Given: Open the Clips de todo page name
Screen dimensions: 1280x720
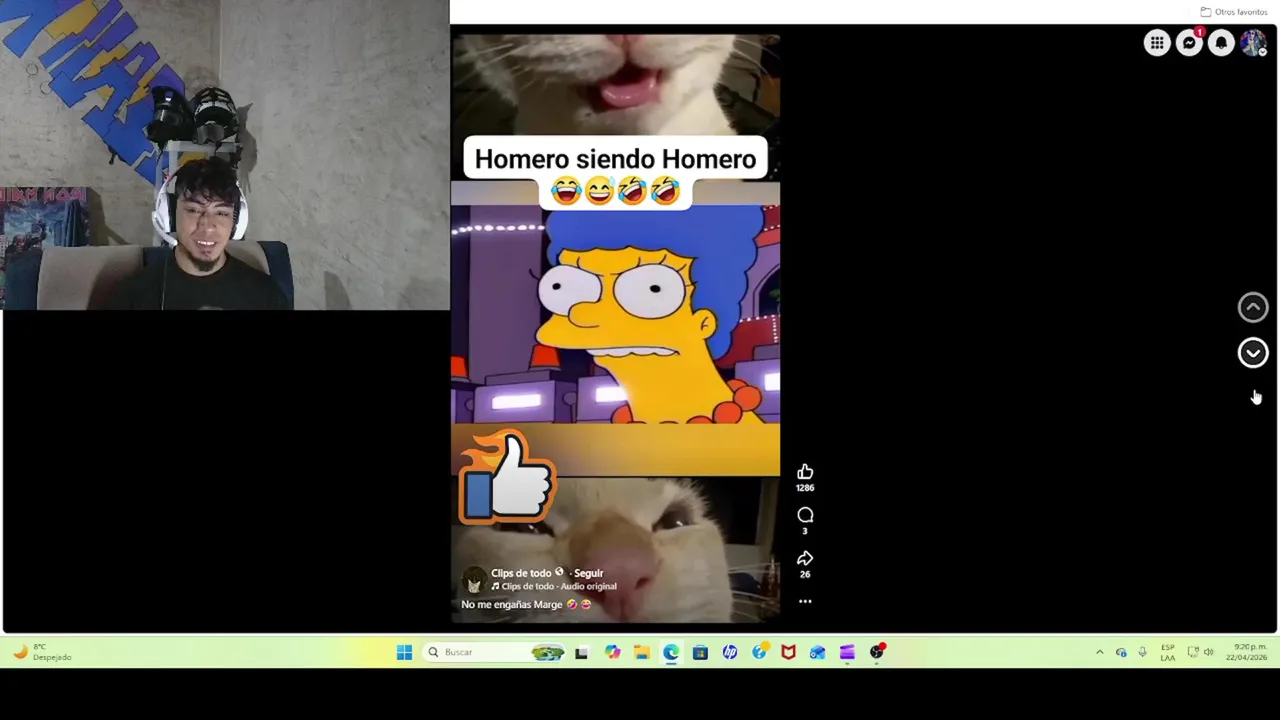Looking at the screenshot, I should 521,573.
